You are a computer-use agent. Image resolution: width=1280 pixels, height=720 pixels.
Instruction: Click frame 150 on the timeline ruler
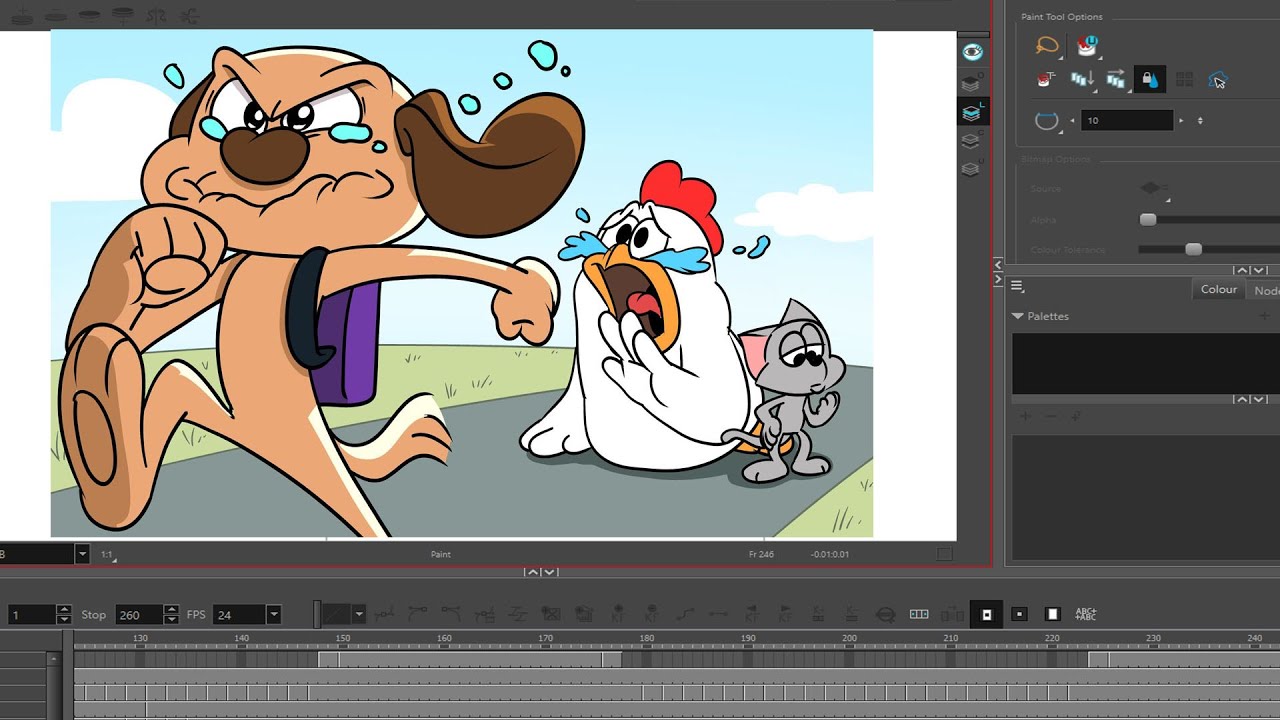click(342, 638)
